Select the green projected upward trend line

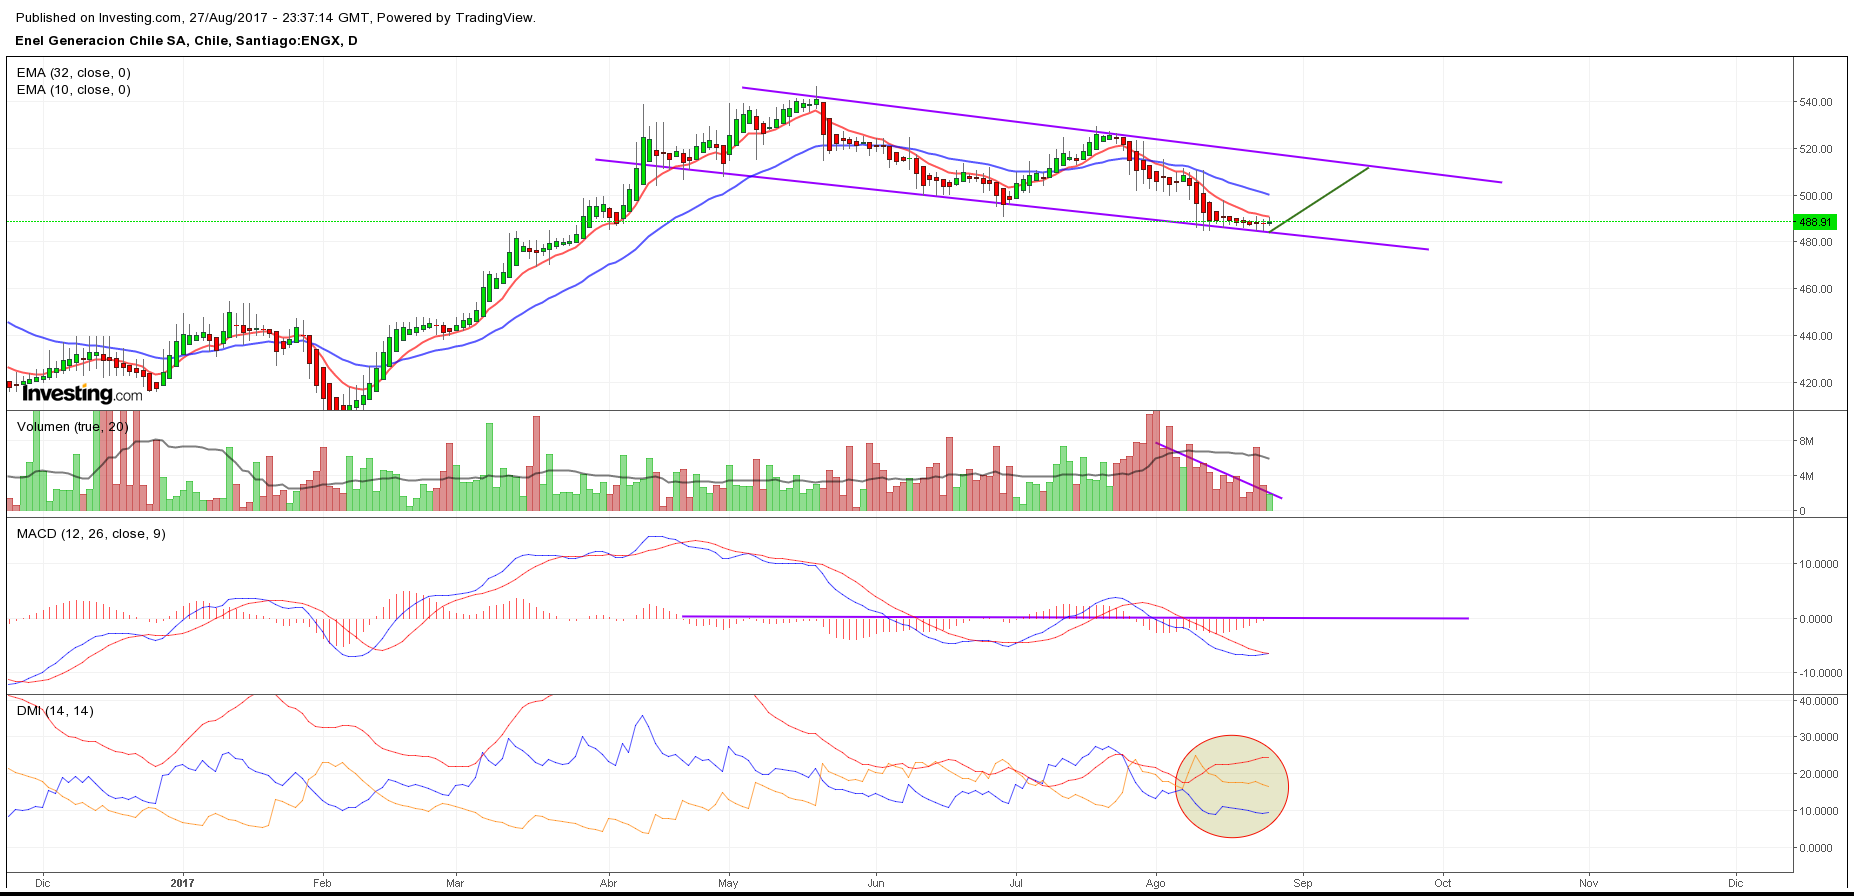point(1319,199)
